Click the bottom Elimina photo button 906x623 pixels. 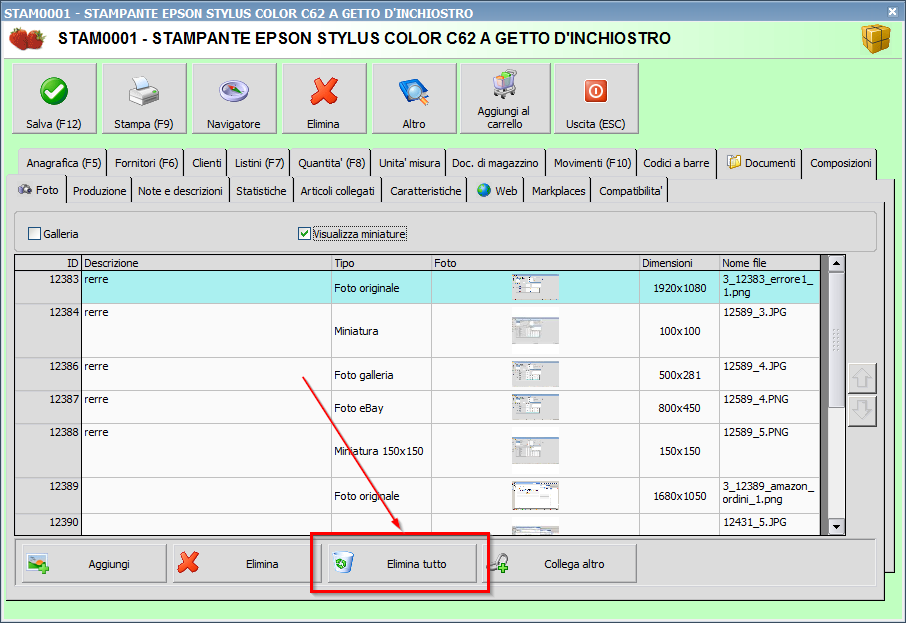tap(247, 563)
